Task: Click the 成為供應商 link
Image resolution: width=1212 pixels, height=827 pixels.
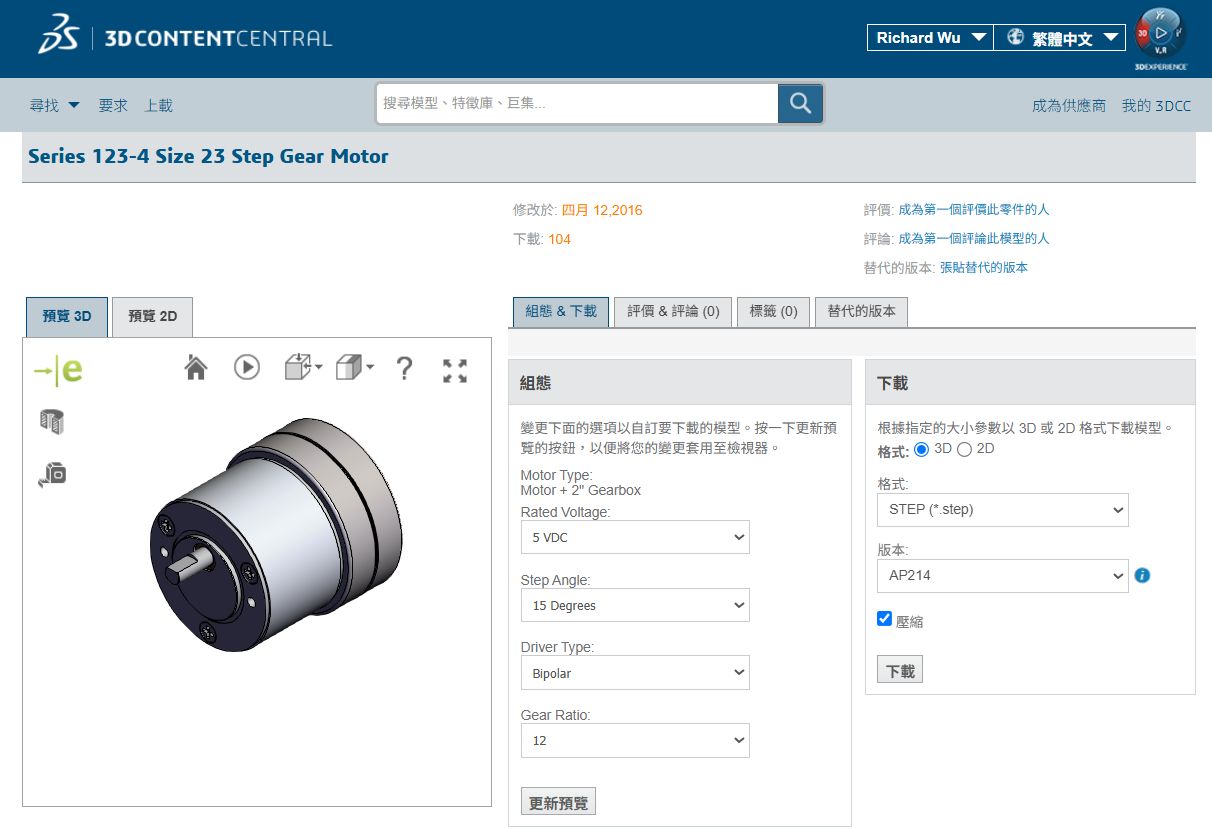Action: click(1069, 105)
